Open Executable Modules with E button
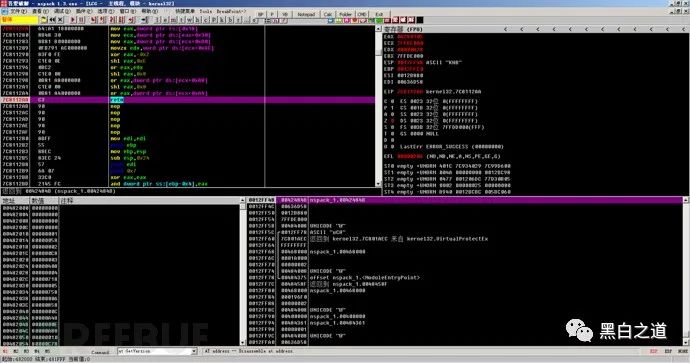The height and width of the screenshot is (363, 690). (166, 20)
